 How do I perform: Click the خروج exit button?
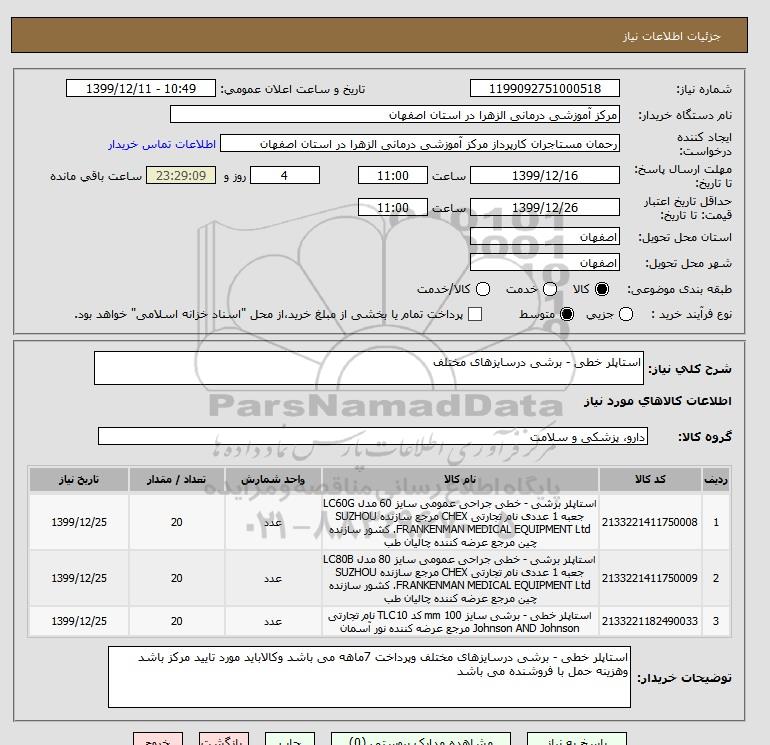158,739
